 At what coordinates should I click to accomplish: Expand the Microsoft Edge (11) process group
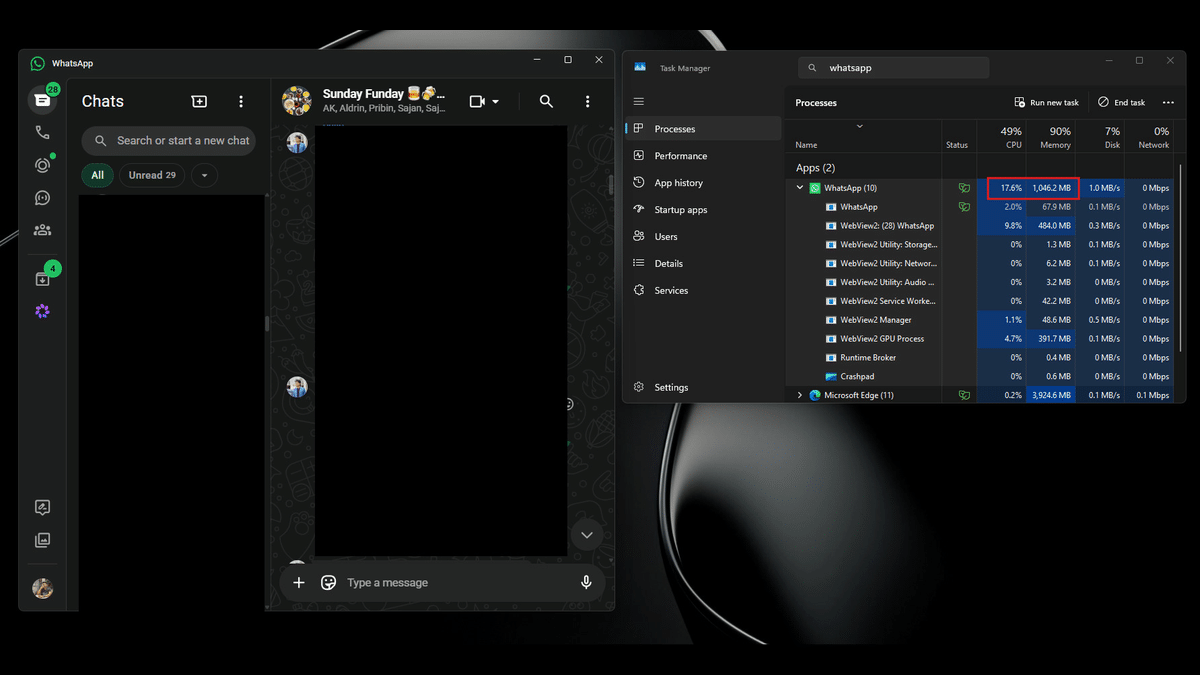pyautogui.click(x=800, y=395)
